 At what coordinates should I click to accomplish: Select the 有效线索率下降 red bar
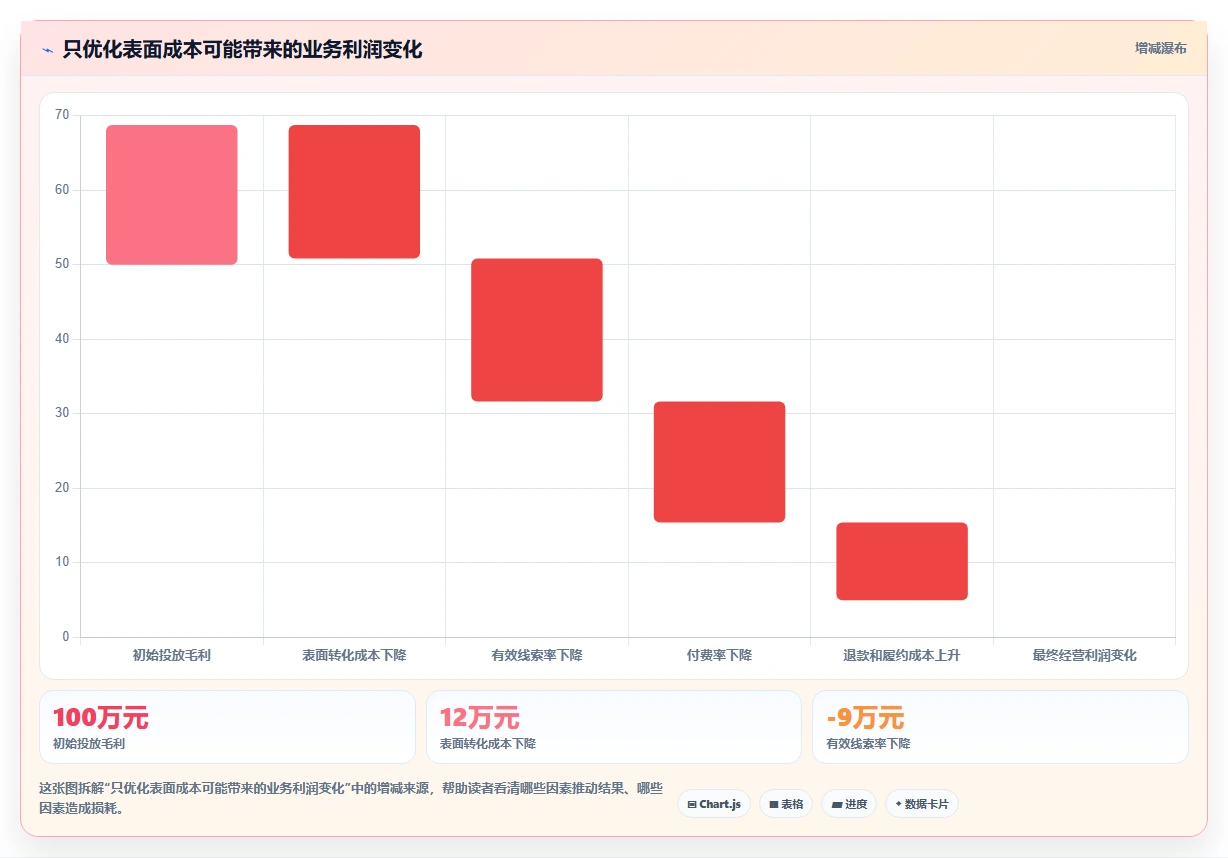(537, 330)
